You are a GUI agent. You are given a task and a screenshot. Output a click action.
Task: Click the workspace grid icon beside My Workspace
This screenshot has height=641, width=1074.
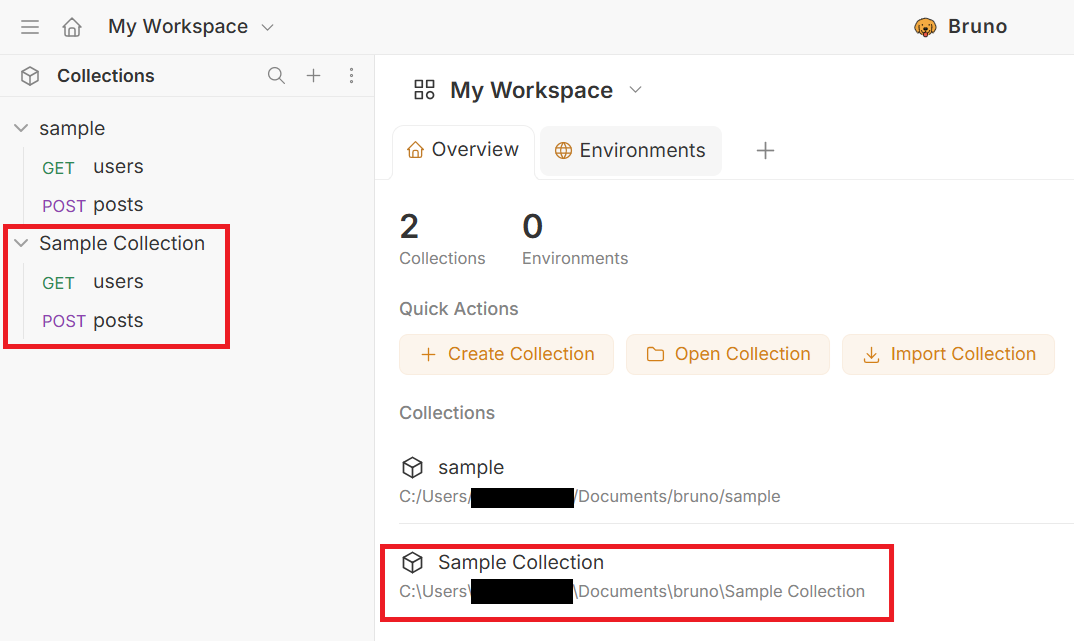point(425,90)
